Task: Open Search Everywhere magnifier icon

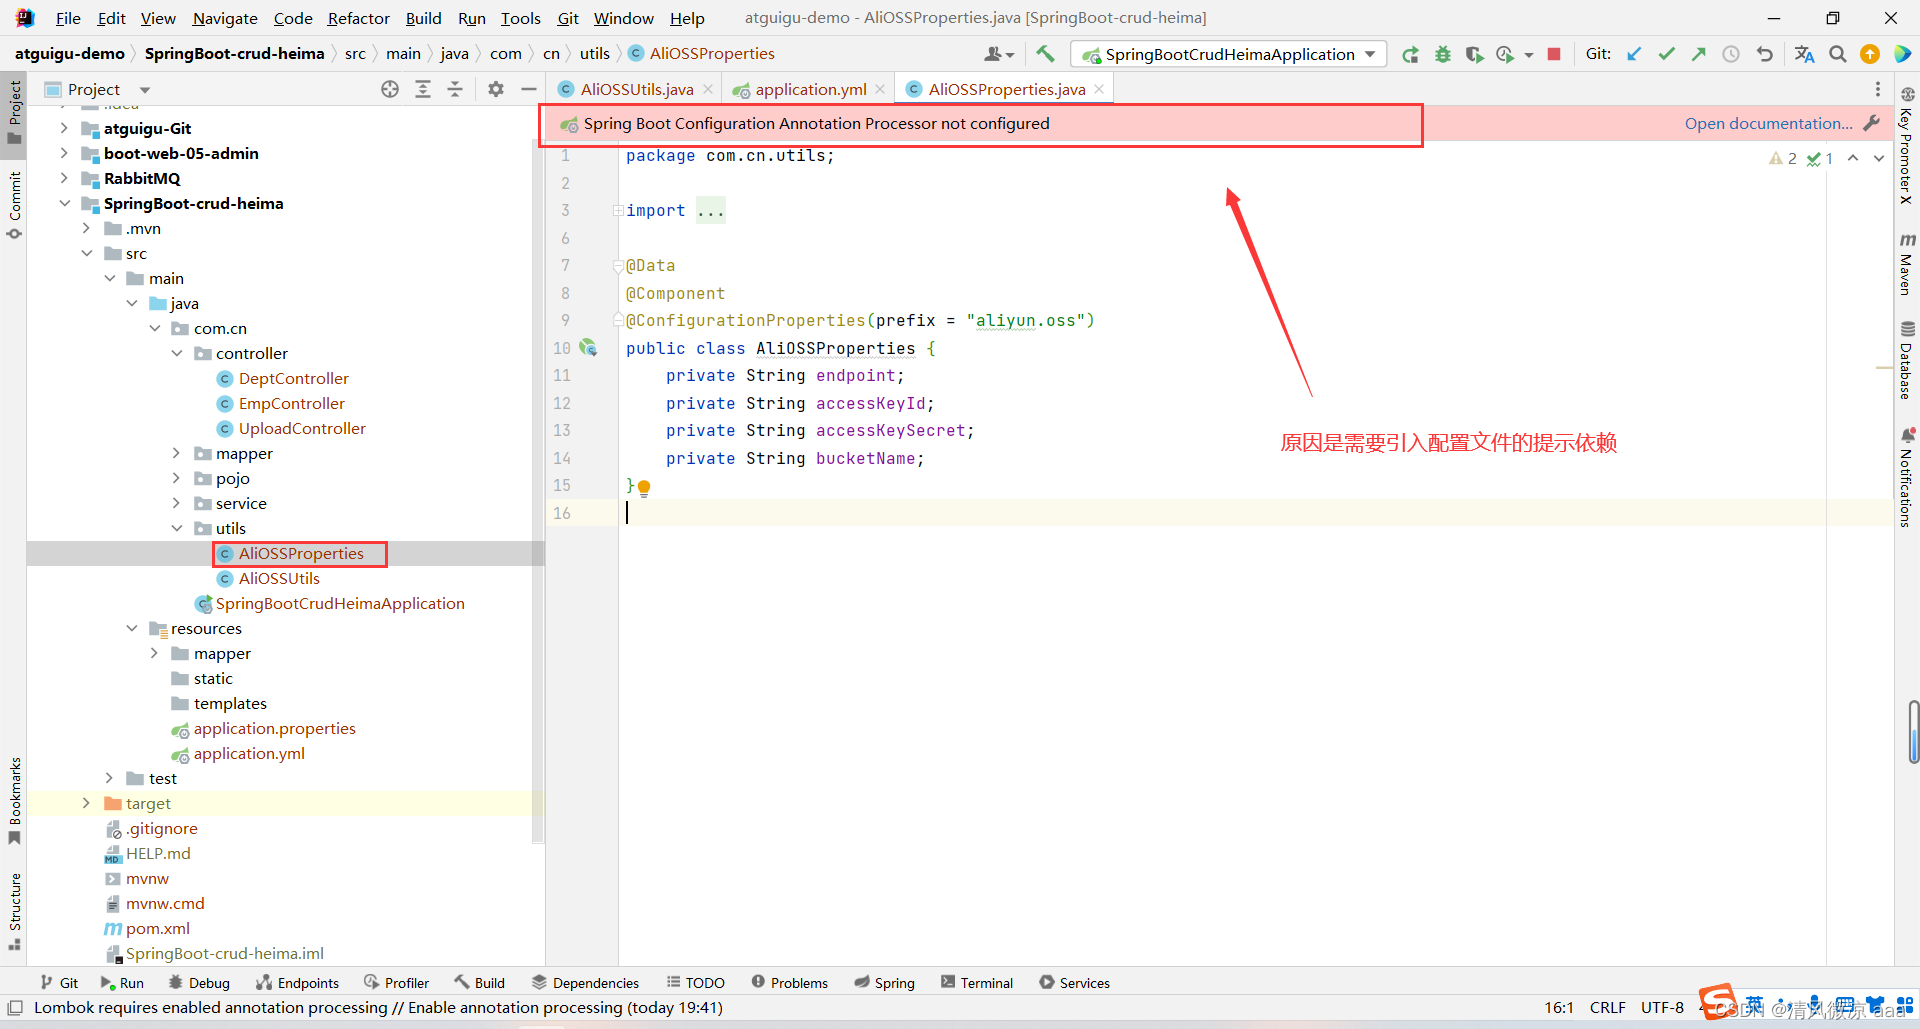Action: tap(1838, 54)
